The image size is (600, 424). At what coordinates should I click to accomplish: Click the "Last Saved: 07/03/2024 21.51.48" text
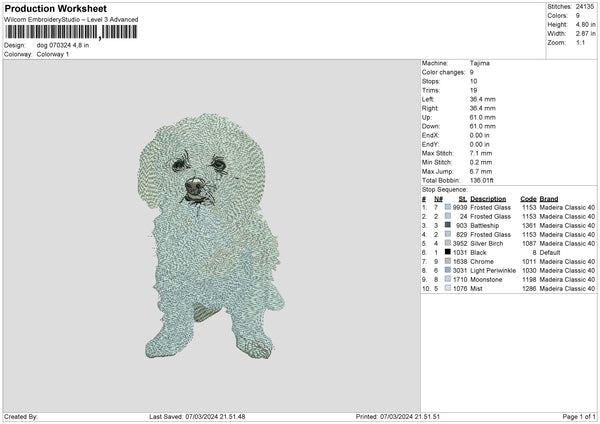pos(197,416)
